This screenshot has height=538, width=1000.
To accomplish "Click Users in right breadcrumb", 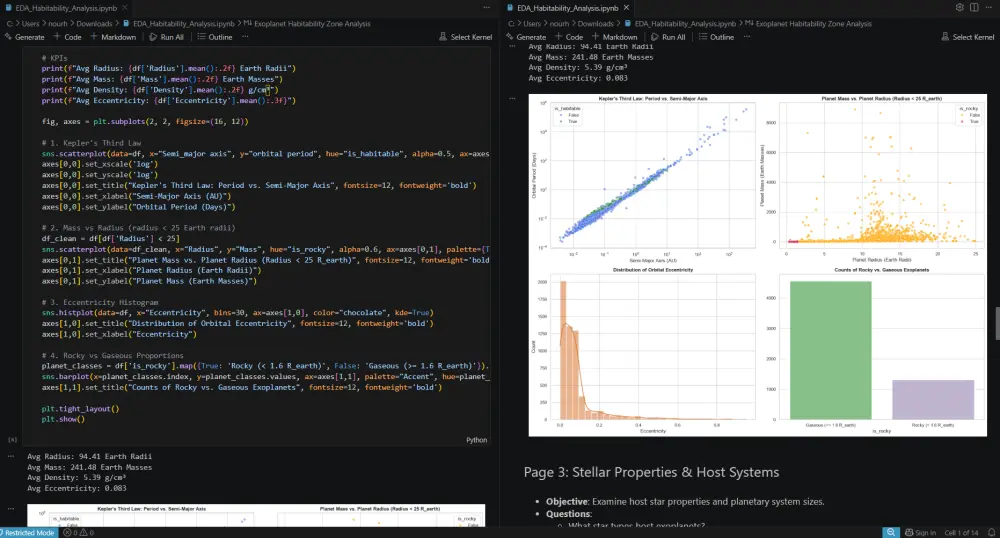I will (x=533, y=24).
